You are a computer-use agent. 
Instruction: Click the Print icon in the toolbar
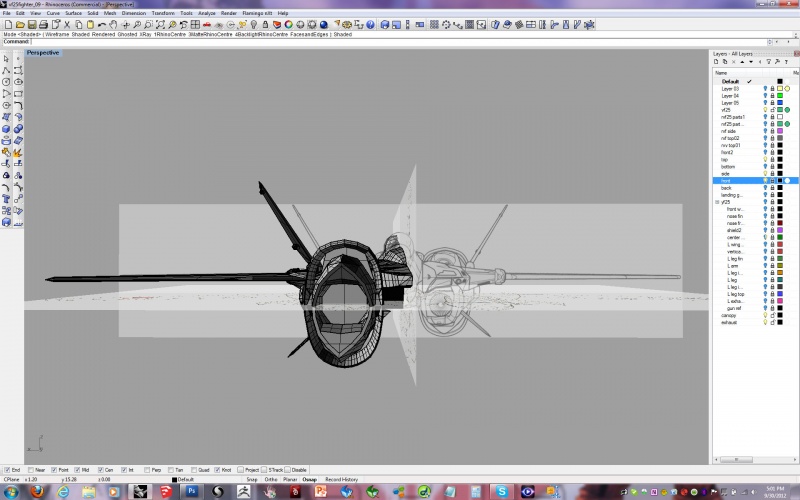[x=43, y=24]
